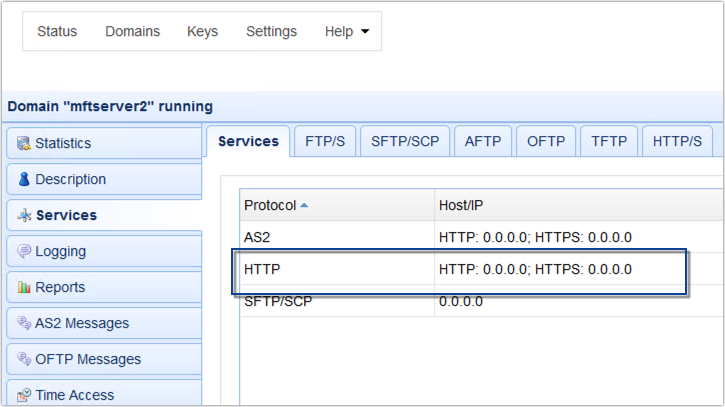Switch to the HTTP/S tab
The image size is (725, 407).
677,141
